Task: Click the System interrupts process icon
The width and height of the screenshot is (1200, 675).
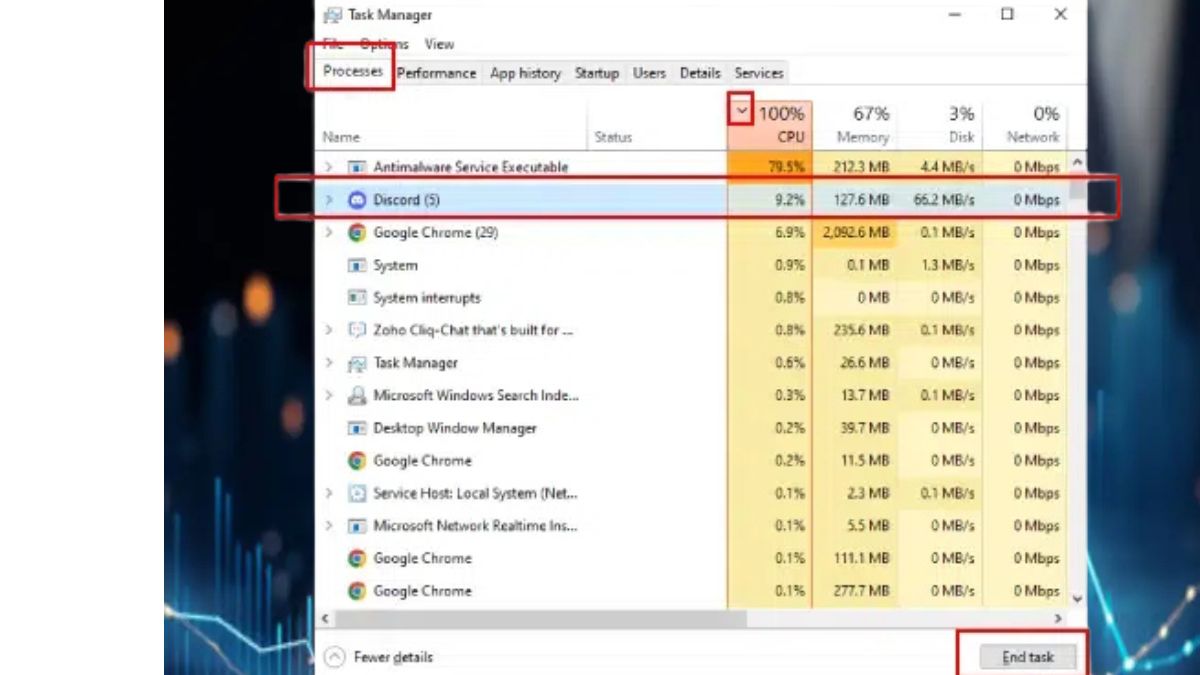Action: [357, 298]
